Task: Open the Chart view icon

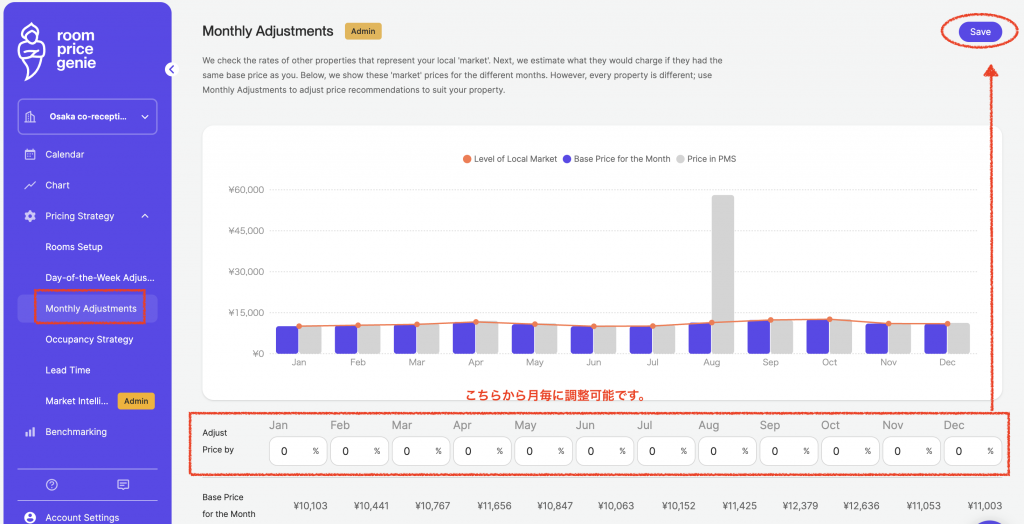Action: [30, 186]
